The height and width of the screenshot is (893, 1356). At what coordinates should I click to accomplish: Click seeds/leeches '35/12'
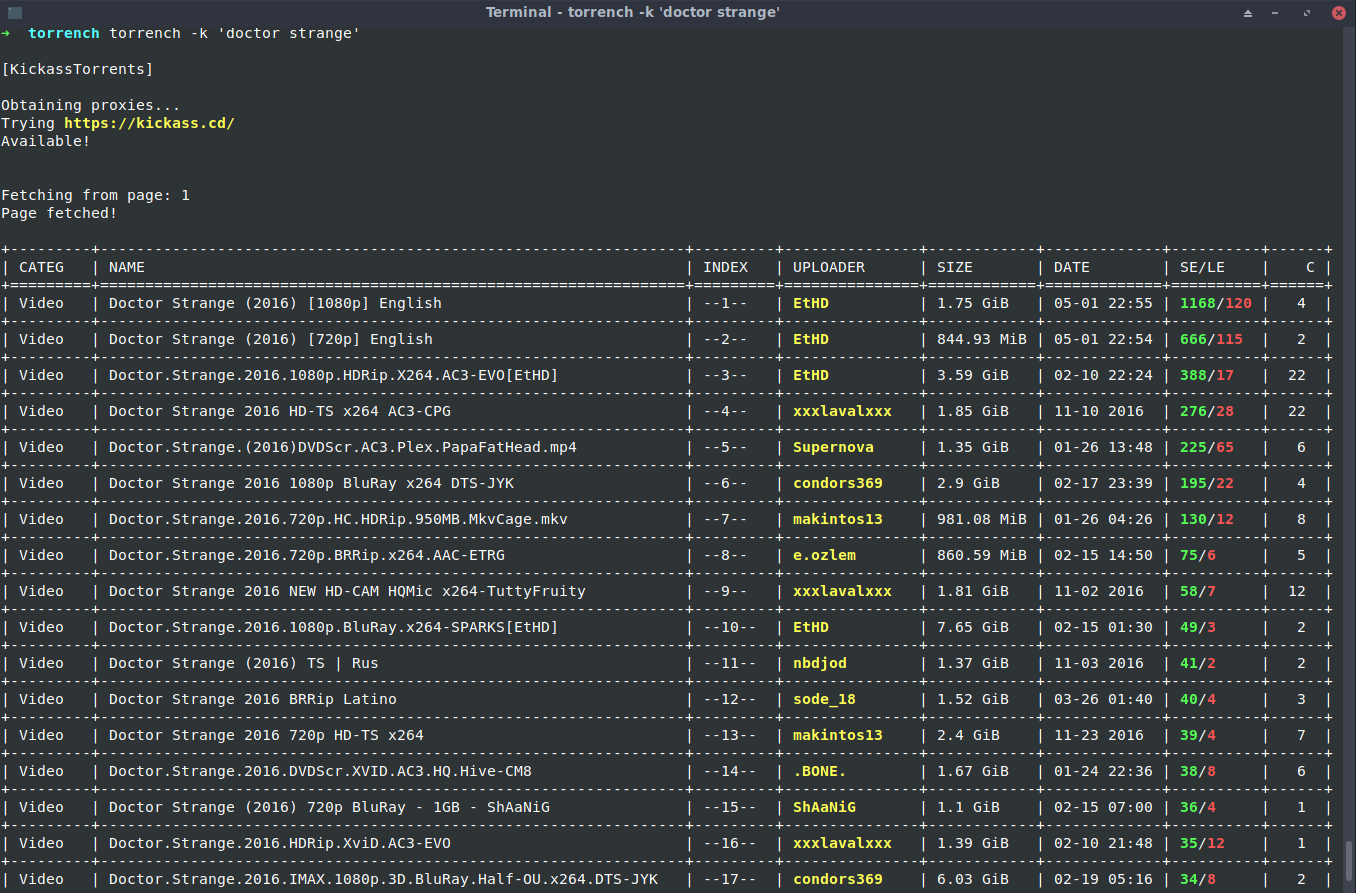pyautogui.click(x=1202, y=843)
